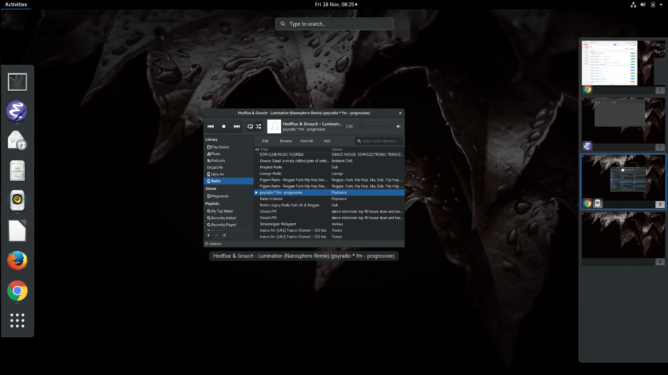Viewport: 668px width, 375px height.
Task: Skip to previous track in Rhythmbox
Action: tap(210, 127)
